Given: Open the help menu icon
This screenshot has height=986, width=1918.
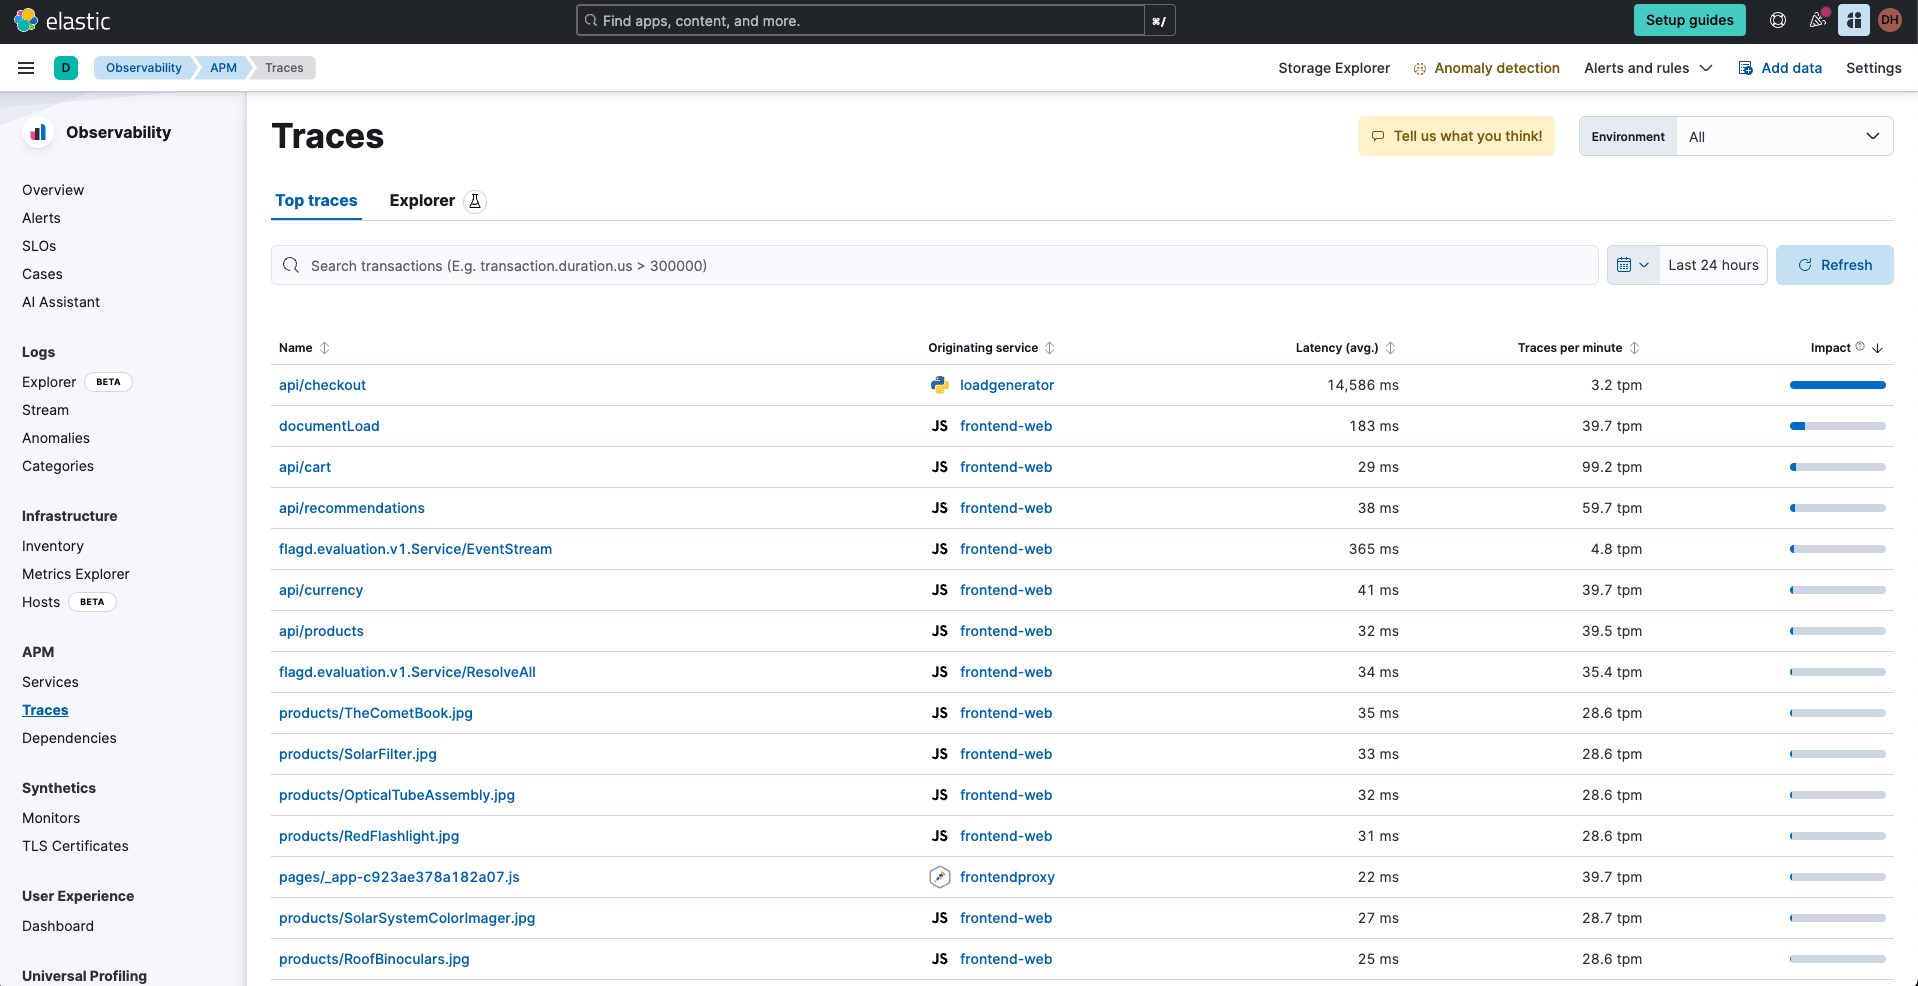Looking at the screenshot, I should pyautogui.click(x=1777, y=20).
